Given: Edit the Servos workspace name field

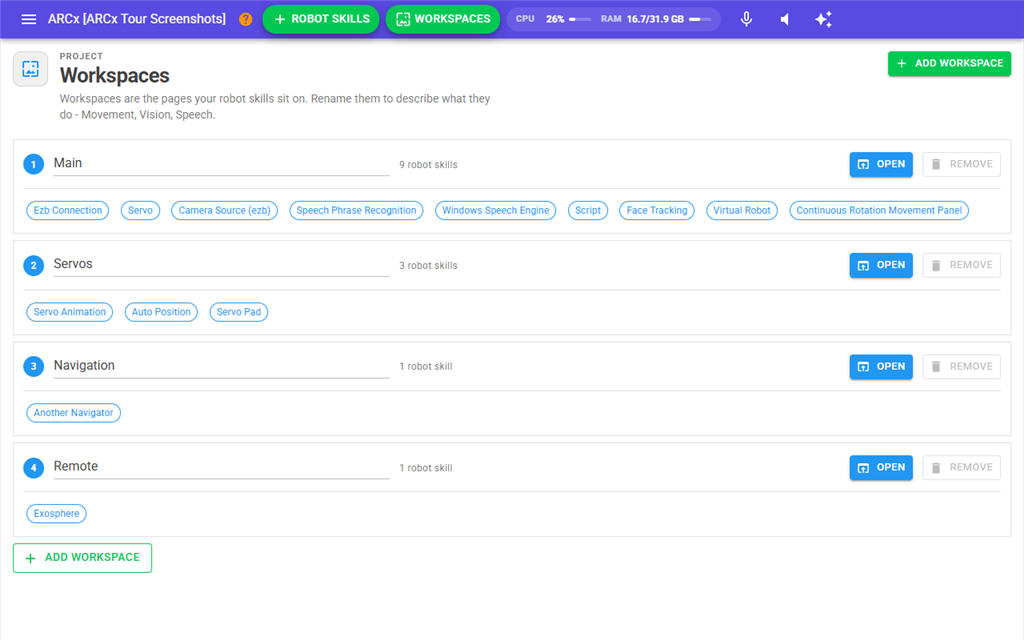Looking at the screenshot, I should [221, 264].
